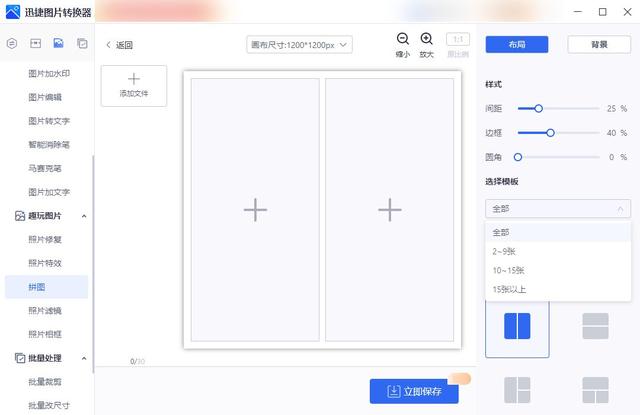Image resolution: width=640 pixels, height=415 pixels.
Task: Click download icon on 立即保存 button
Action: click(x=393, y=391)
